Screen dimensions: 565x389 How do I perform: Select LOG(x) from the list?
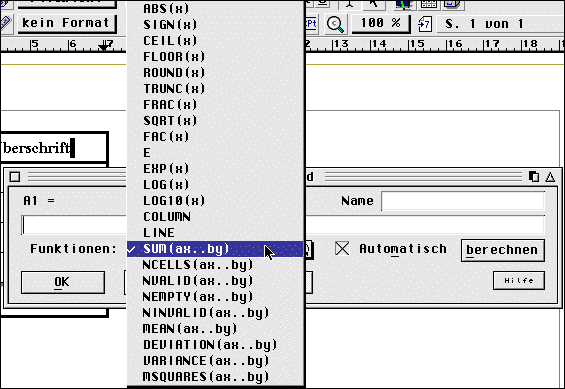tap(216, 184)
